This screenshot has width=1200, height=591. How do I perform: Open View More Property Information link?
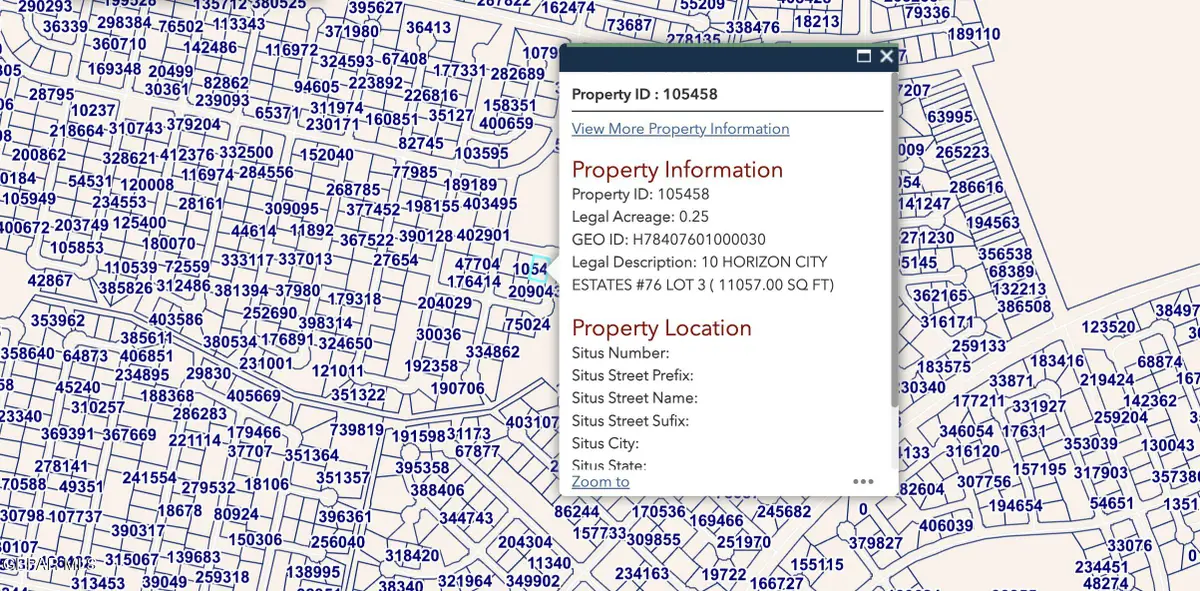tap(680, 129)
